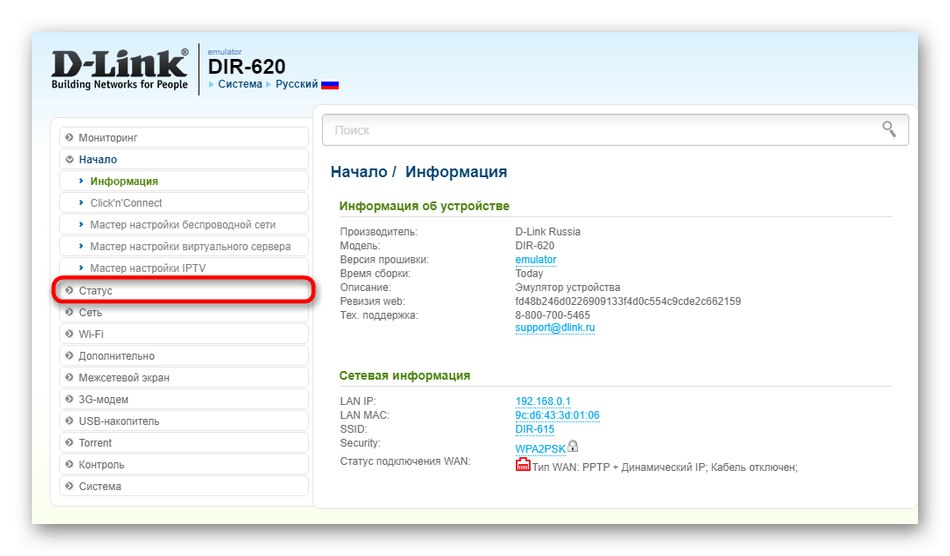950x556 pixels.
Task: Open the Контроль menu section
Action: coord(184,465)
